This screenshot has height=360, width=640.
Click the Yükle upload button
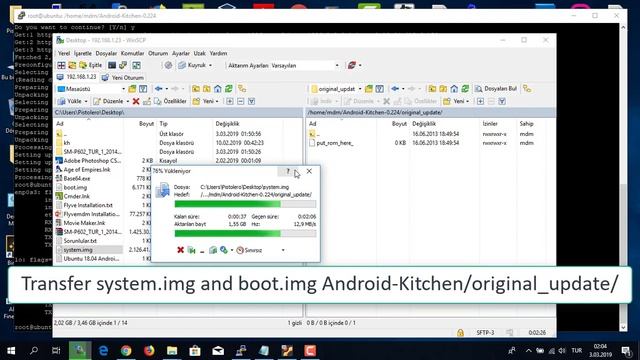click(x=70, y=101)
